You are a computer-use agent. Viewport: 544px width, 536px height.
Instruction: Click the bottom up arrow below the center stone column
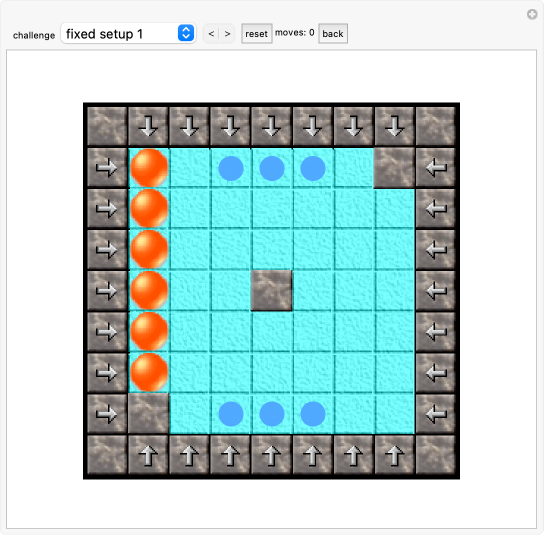point(271,455)
